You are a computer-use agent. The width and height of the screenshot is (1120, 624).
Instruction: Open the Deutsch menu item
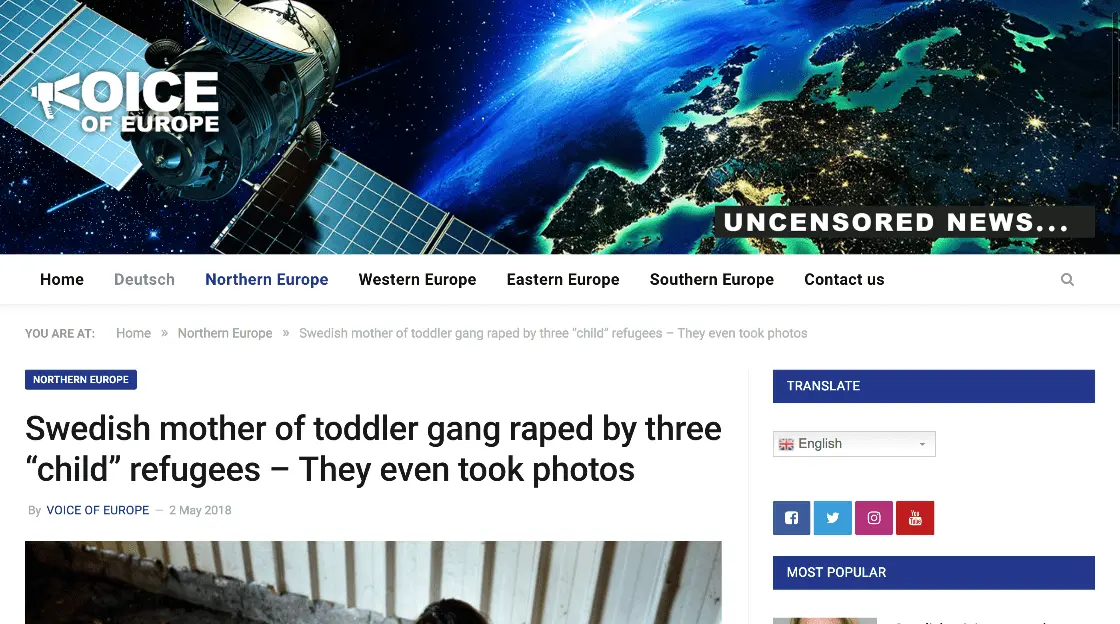[x=144, y=279]
